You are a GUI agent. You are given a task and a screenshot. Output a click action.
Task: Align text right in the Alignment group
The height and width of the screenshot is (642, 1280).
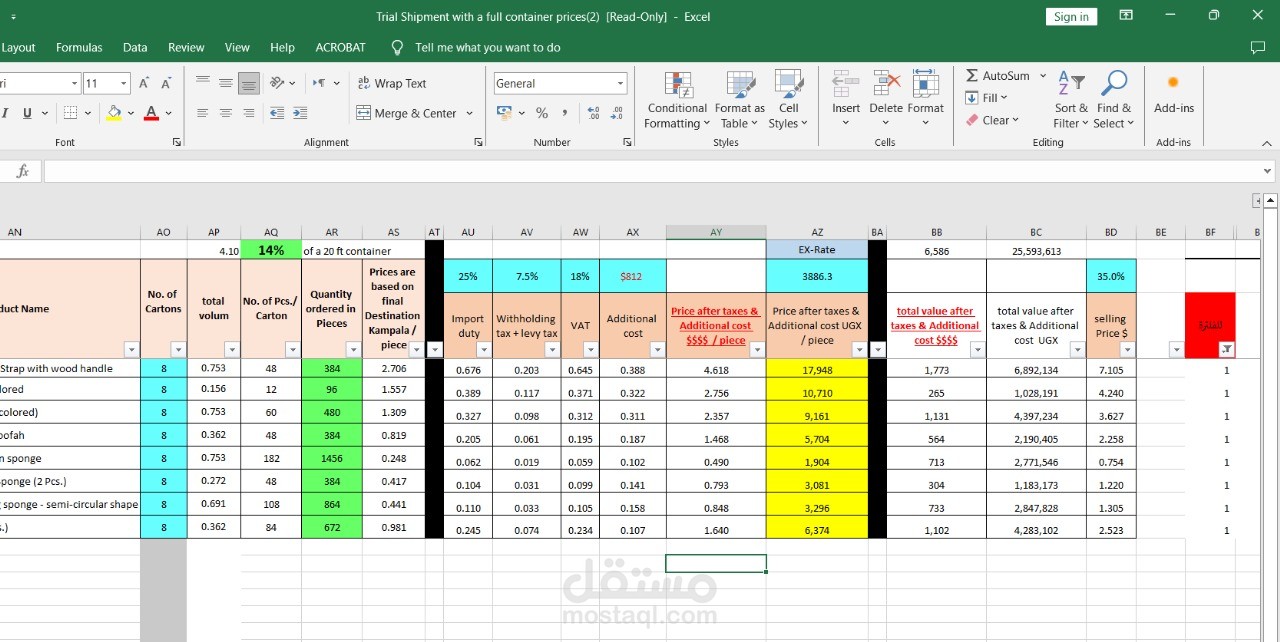tap(249, 113)
